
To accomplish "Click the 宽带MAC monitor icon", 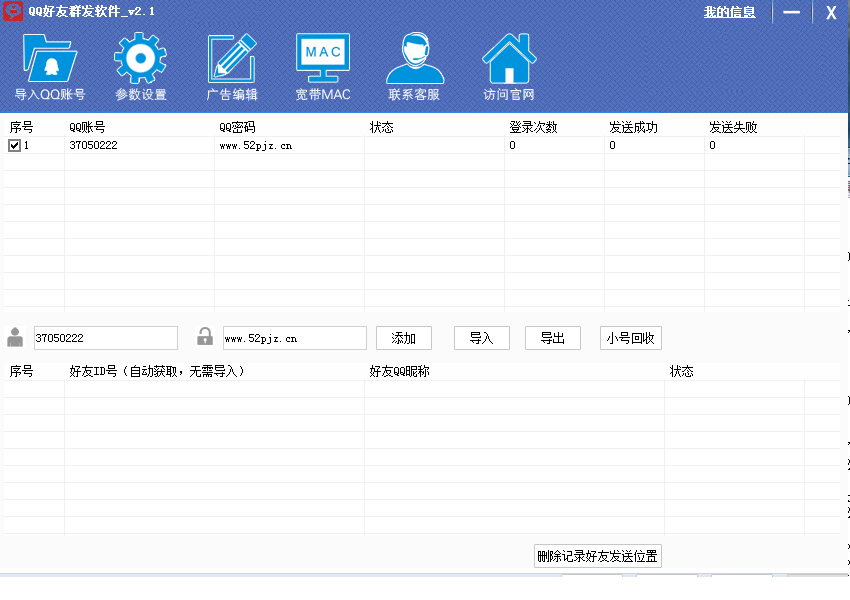I will [323, 58].
